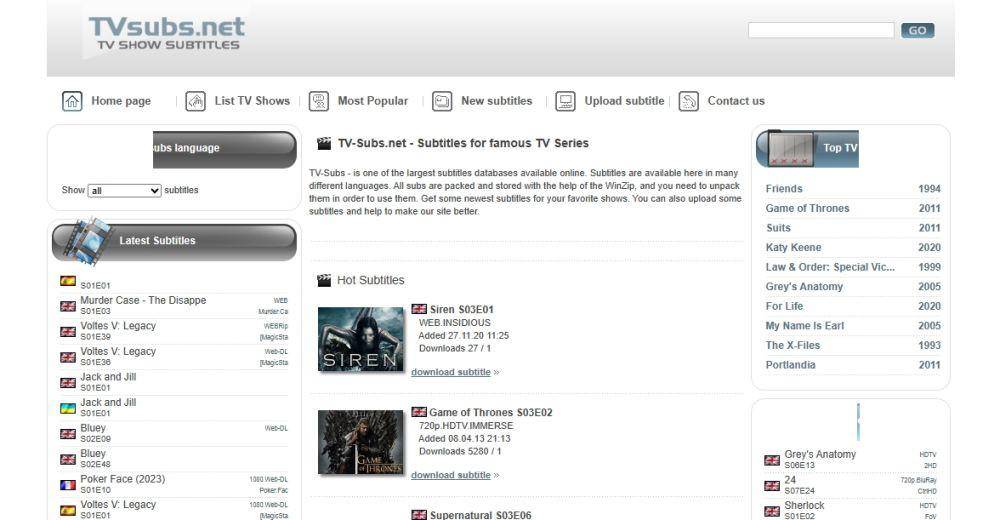Open New subtitles menu item
This screenshot has width=1000, height=520.
coord(496,101)
